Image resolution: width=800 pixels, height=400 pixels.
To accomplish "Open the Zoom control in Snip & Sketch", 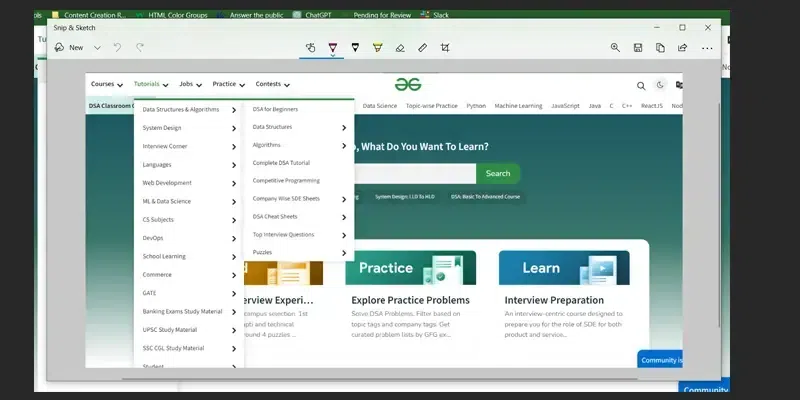I will pos(615,47).
